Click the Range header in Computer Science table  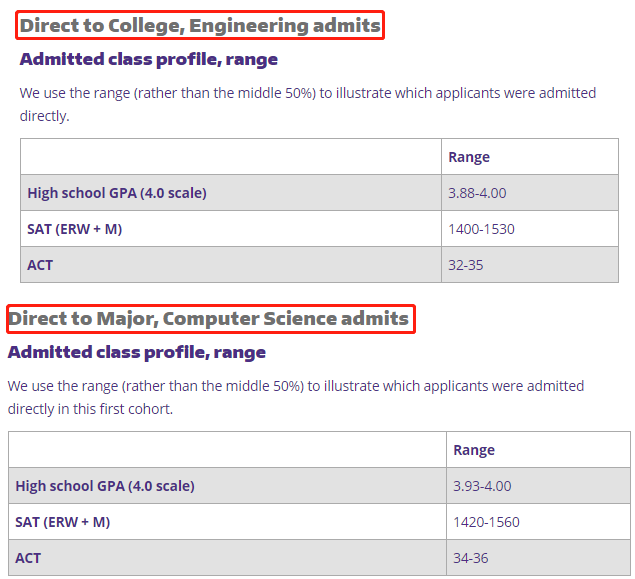(474, 450)
